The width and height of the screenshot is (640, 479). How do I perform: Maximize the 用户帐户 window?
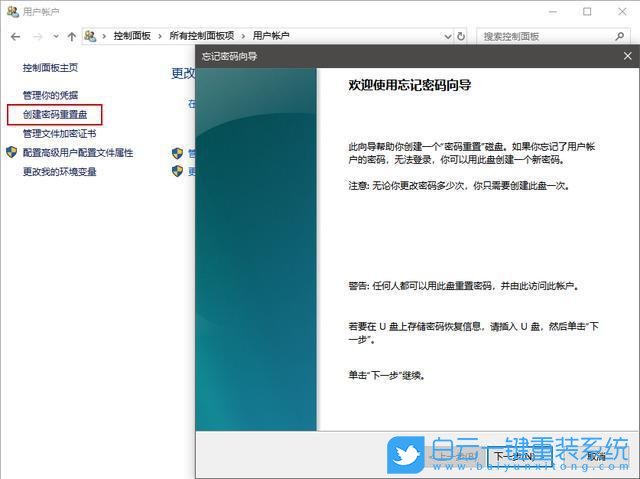(587, 11)
